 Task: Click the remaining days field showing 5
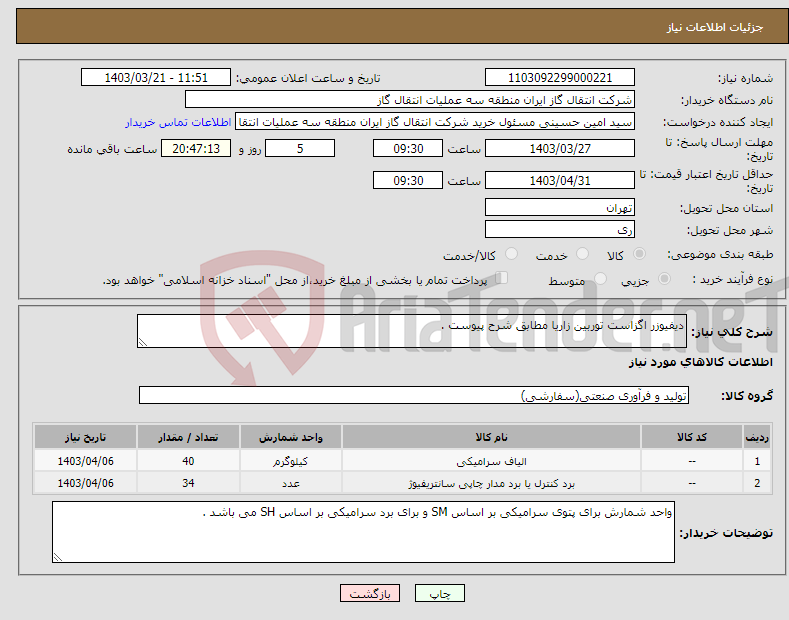pyautogui.click(x=300, y=148)
